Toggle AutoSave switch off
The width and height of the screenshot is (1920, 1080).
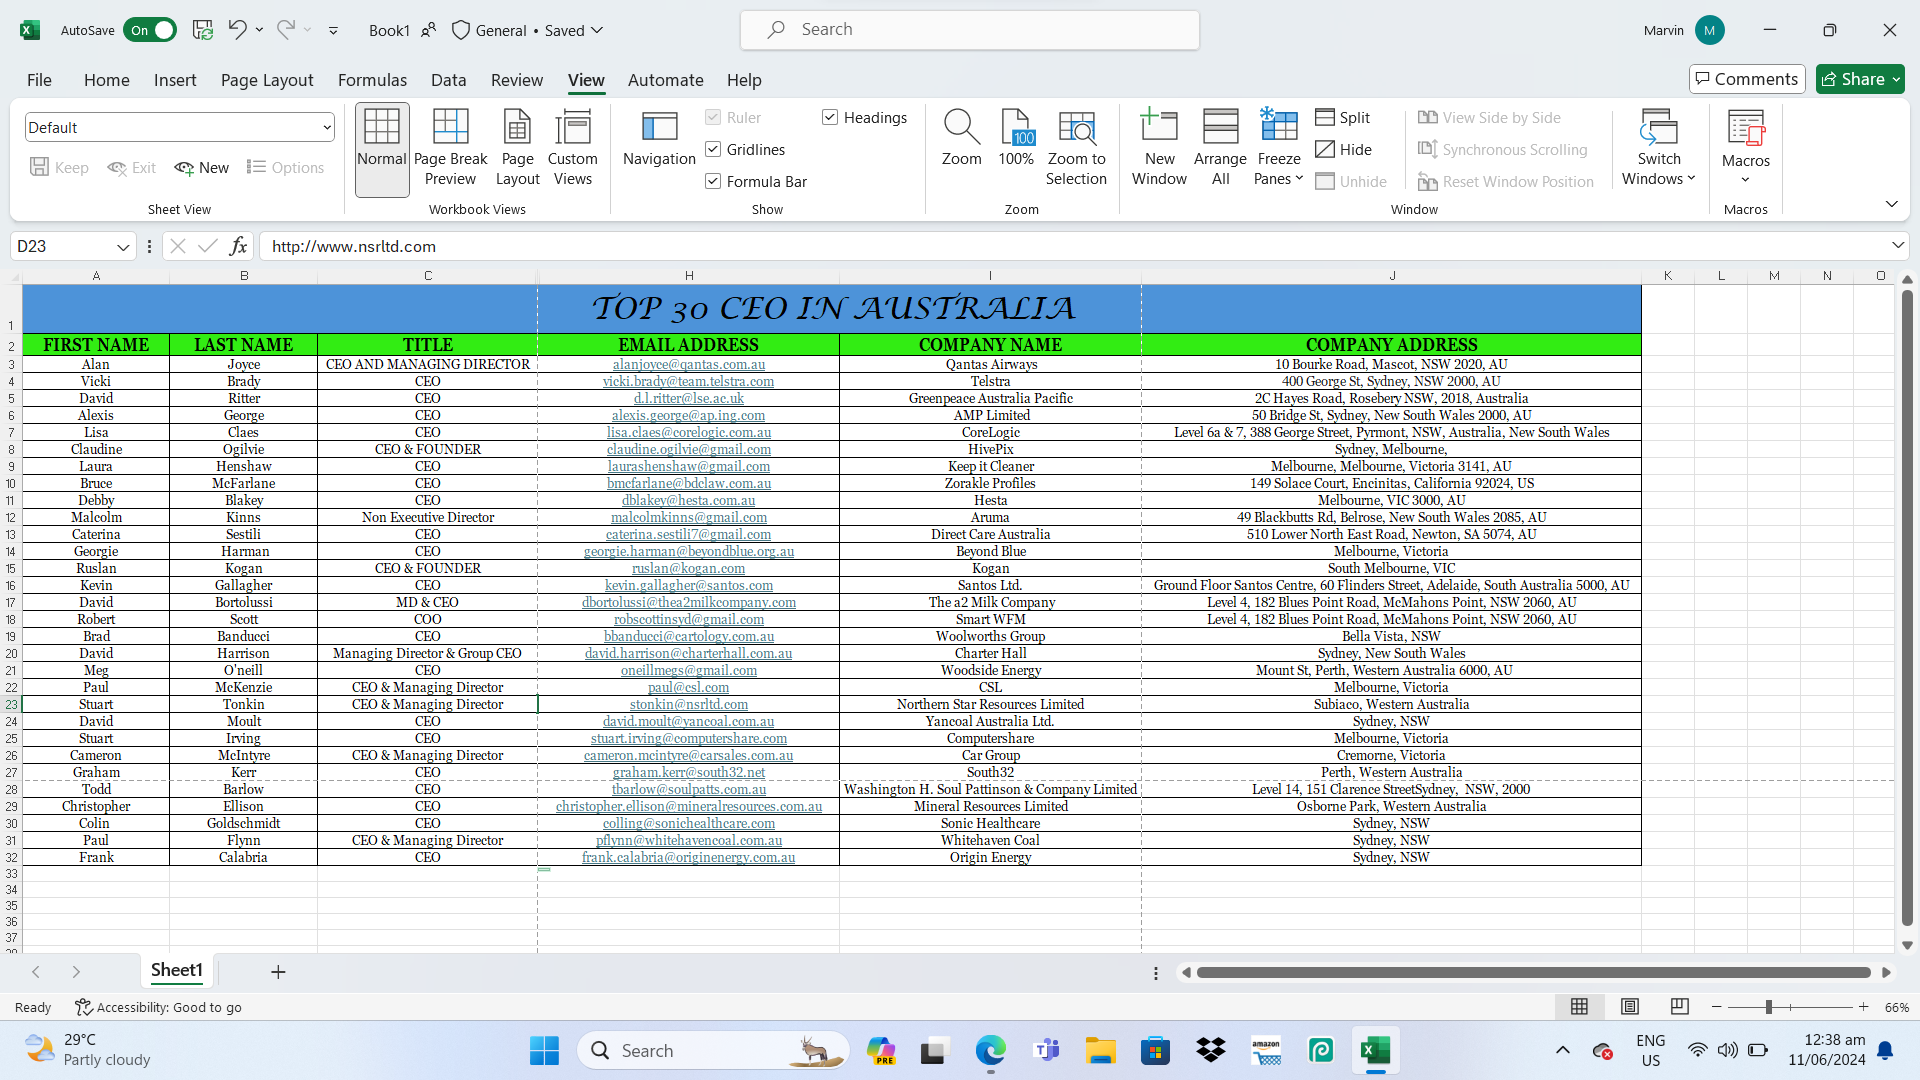click(x=150, y=30)
